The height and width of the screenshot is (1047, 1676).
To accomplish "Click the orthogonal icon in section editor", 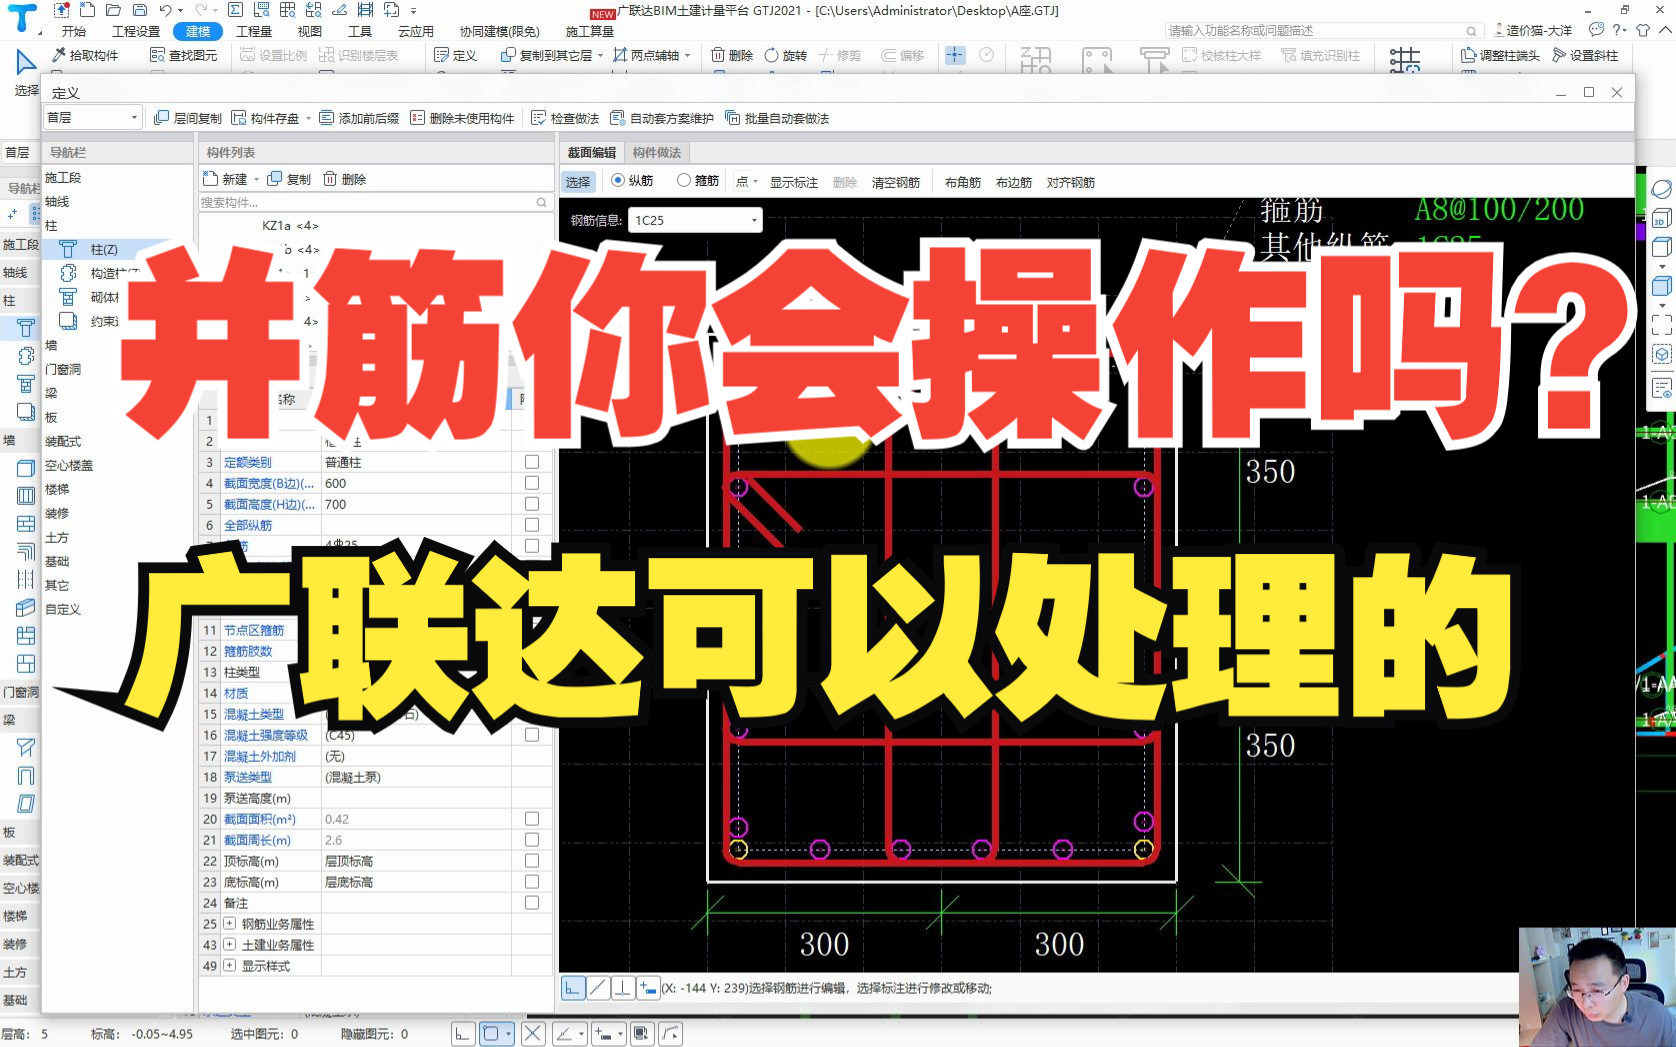I will click(x=572, y=988).
